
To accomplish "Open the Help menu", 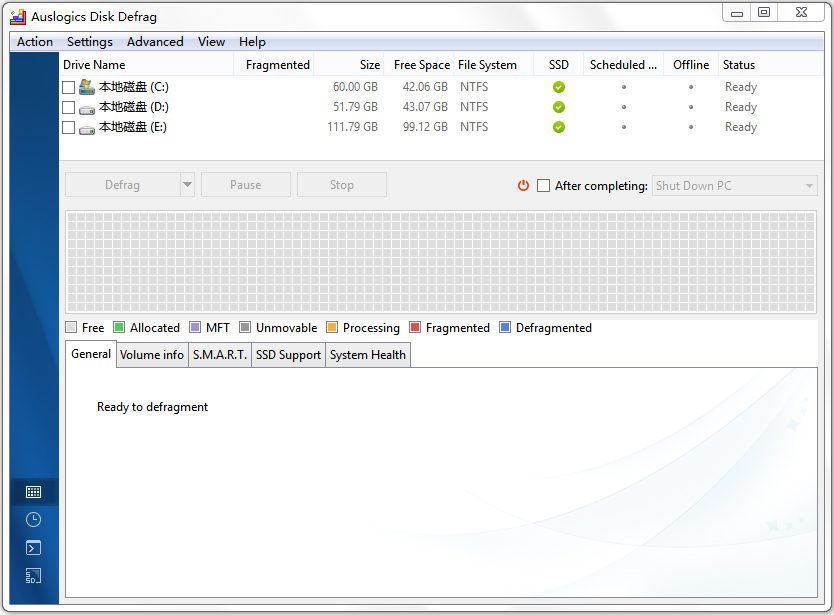I will click(x=252, y=41).
